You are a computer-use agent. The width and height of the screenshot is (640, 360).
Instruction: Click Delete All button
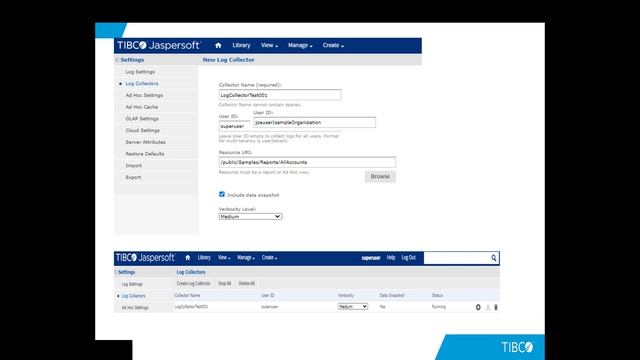247,283
